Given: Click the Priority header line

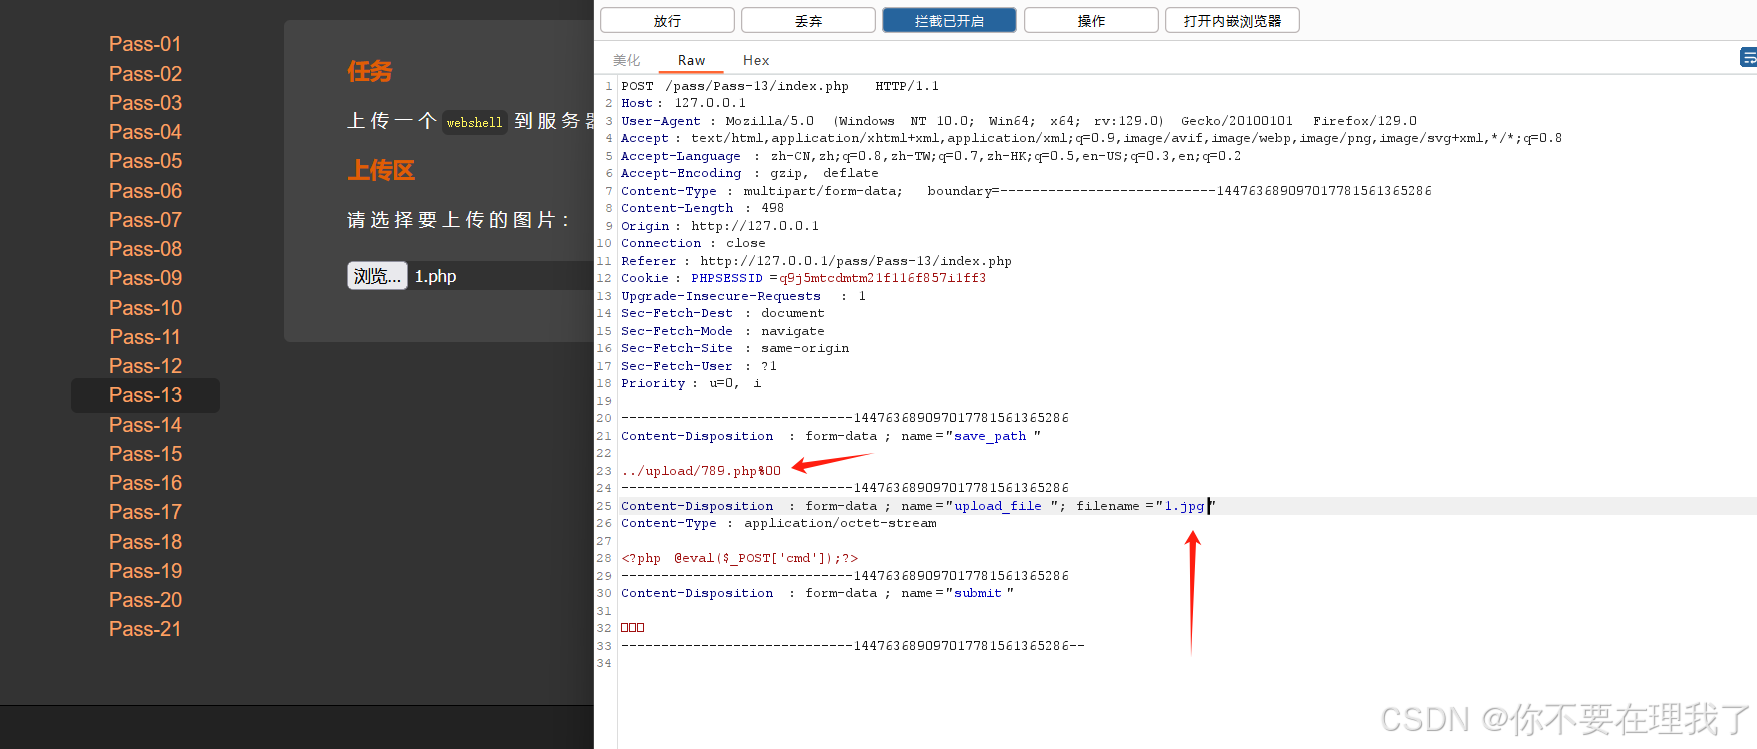Looking at the screenshot, I should tap(691, 383).
